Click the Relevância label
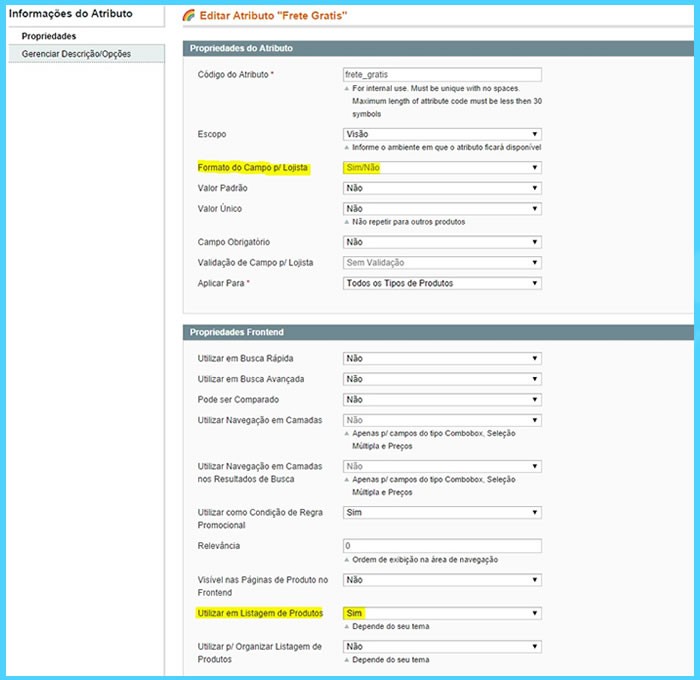The image size is (700, 680). pos(219,546)
